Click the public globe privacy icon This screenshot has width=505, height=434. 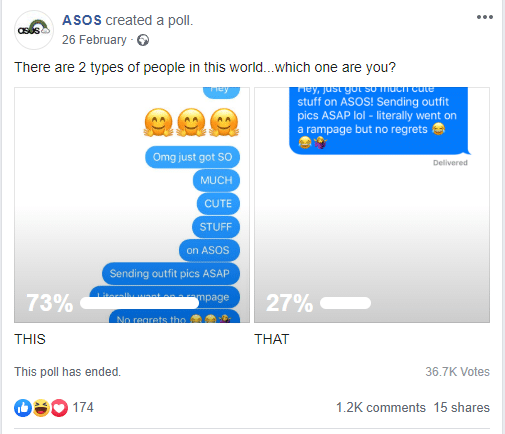point(143,40)
